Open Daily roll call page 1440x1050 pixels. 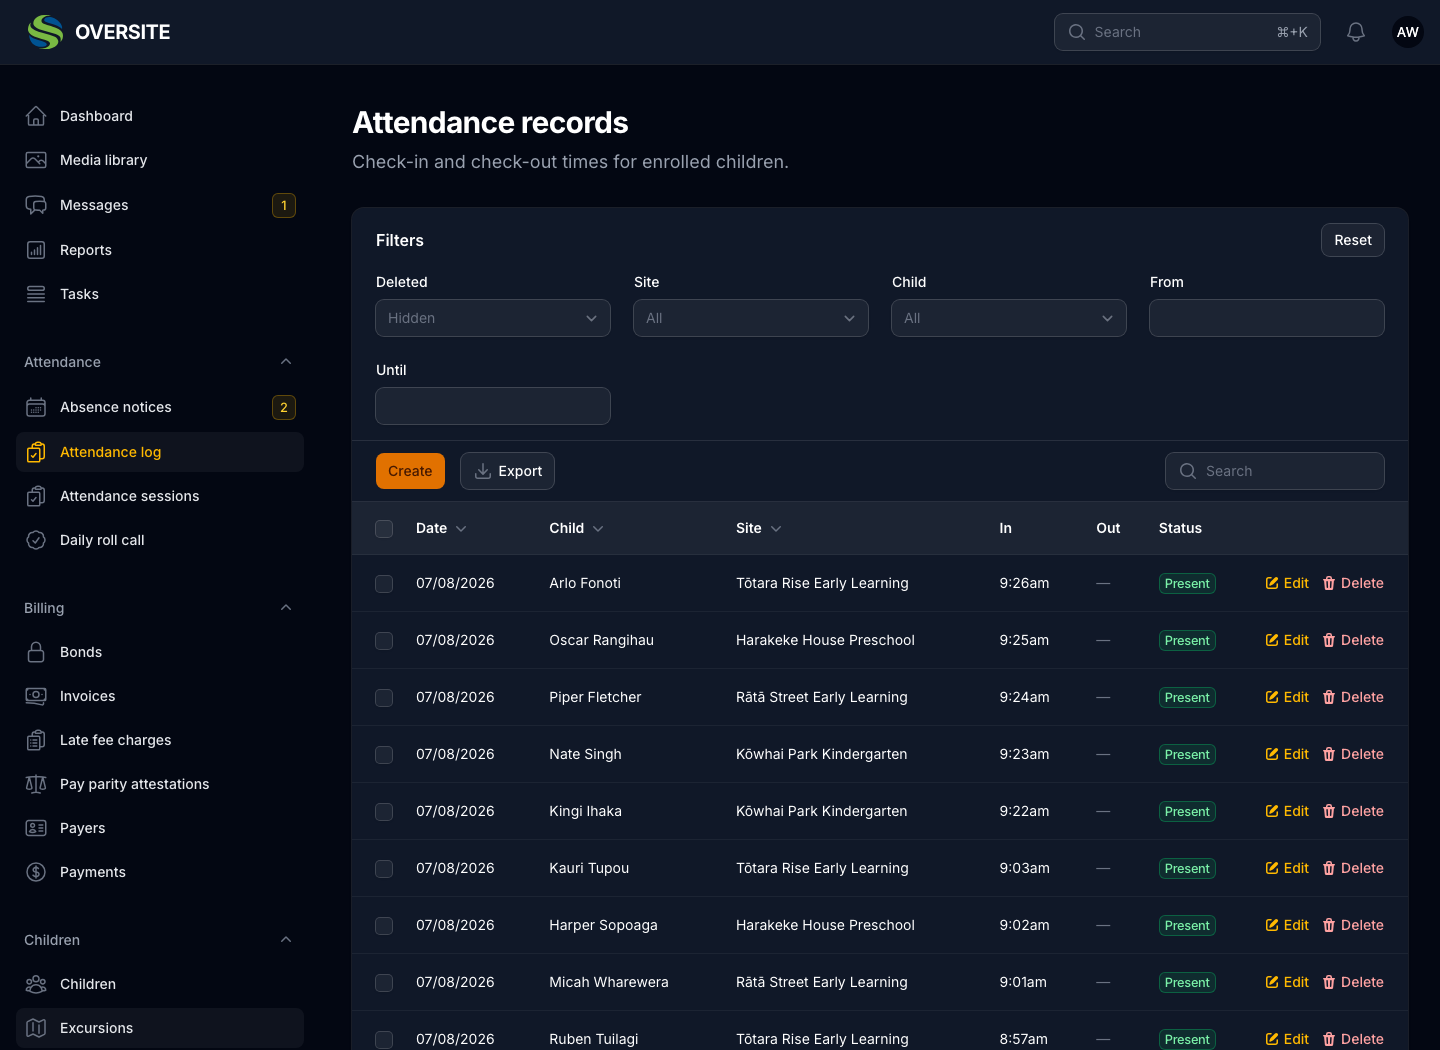pos(160,540)
